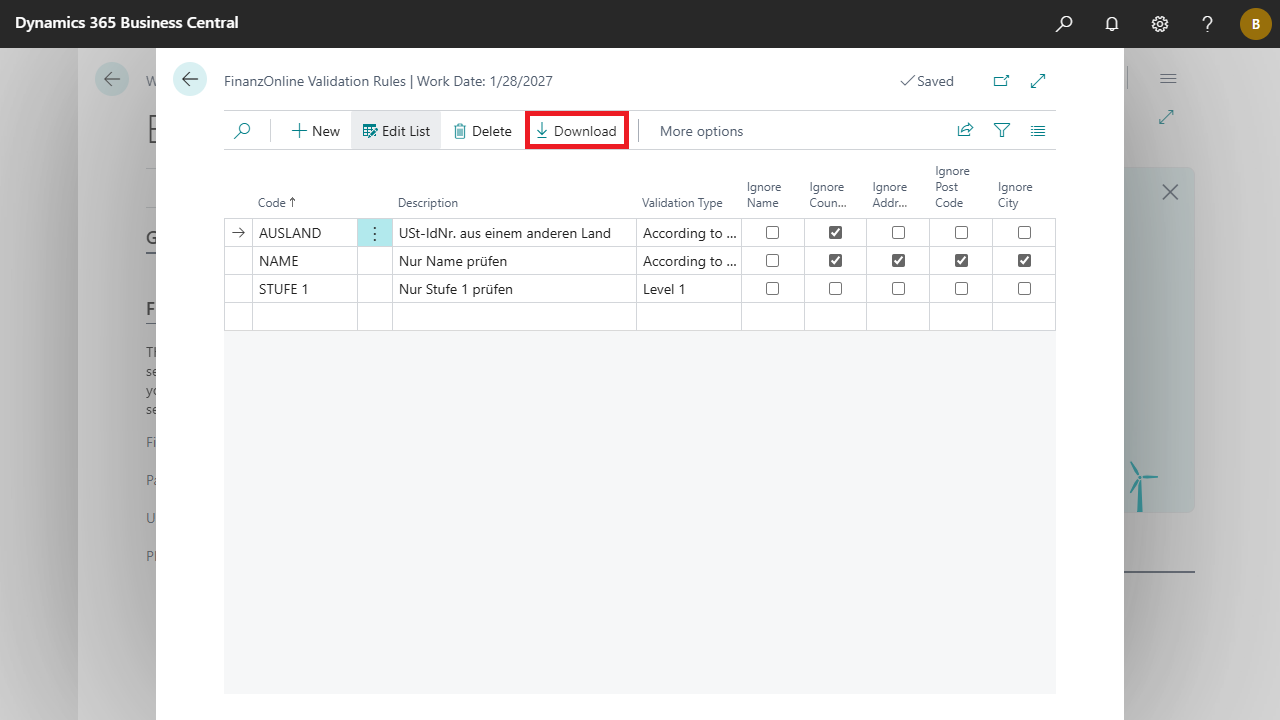Image resolution: width=1280 pixels, height=720 pixels.
Task: Check Ignore Post Code for STUFE 1
Action: coord(961,289)
